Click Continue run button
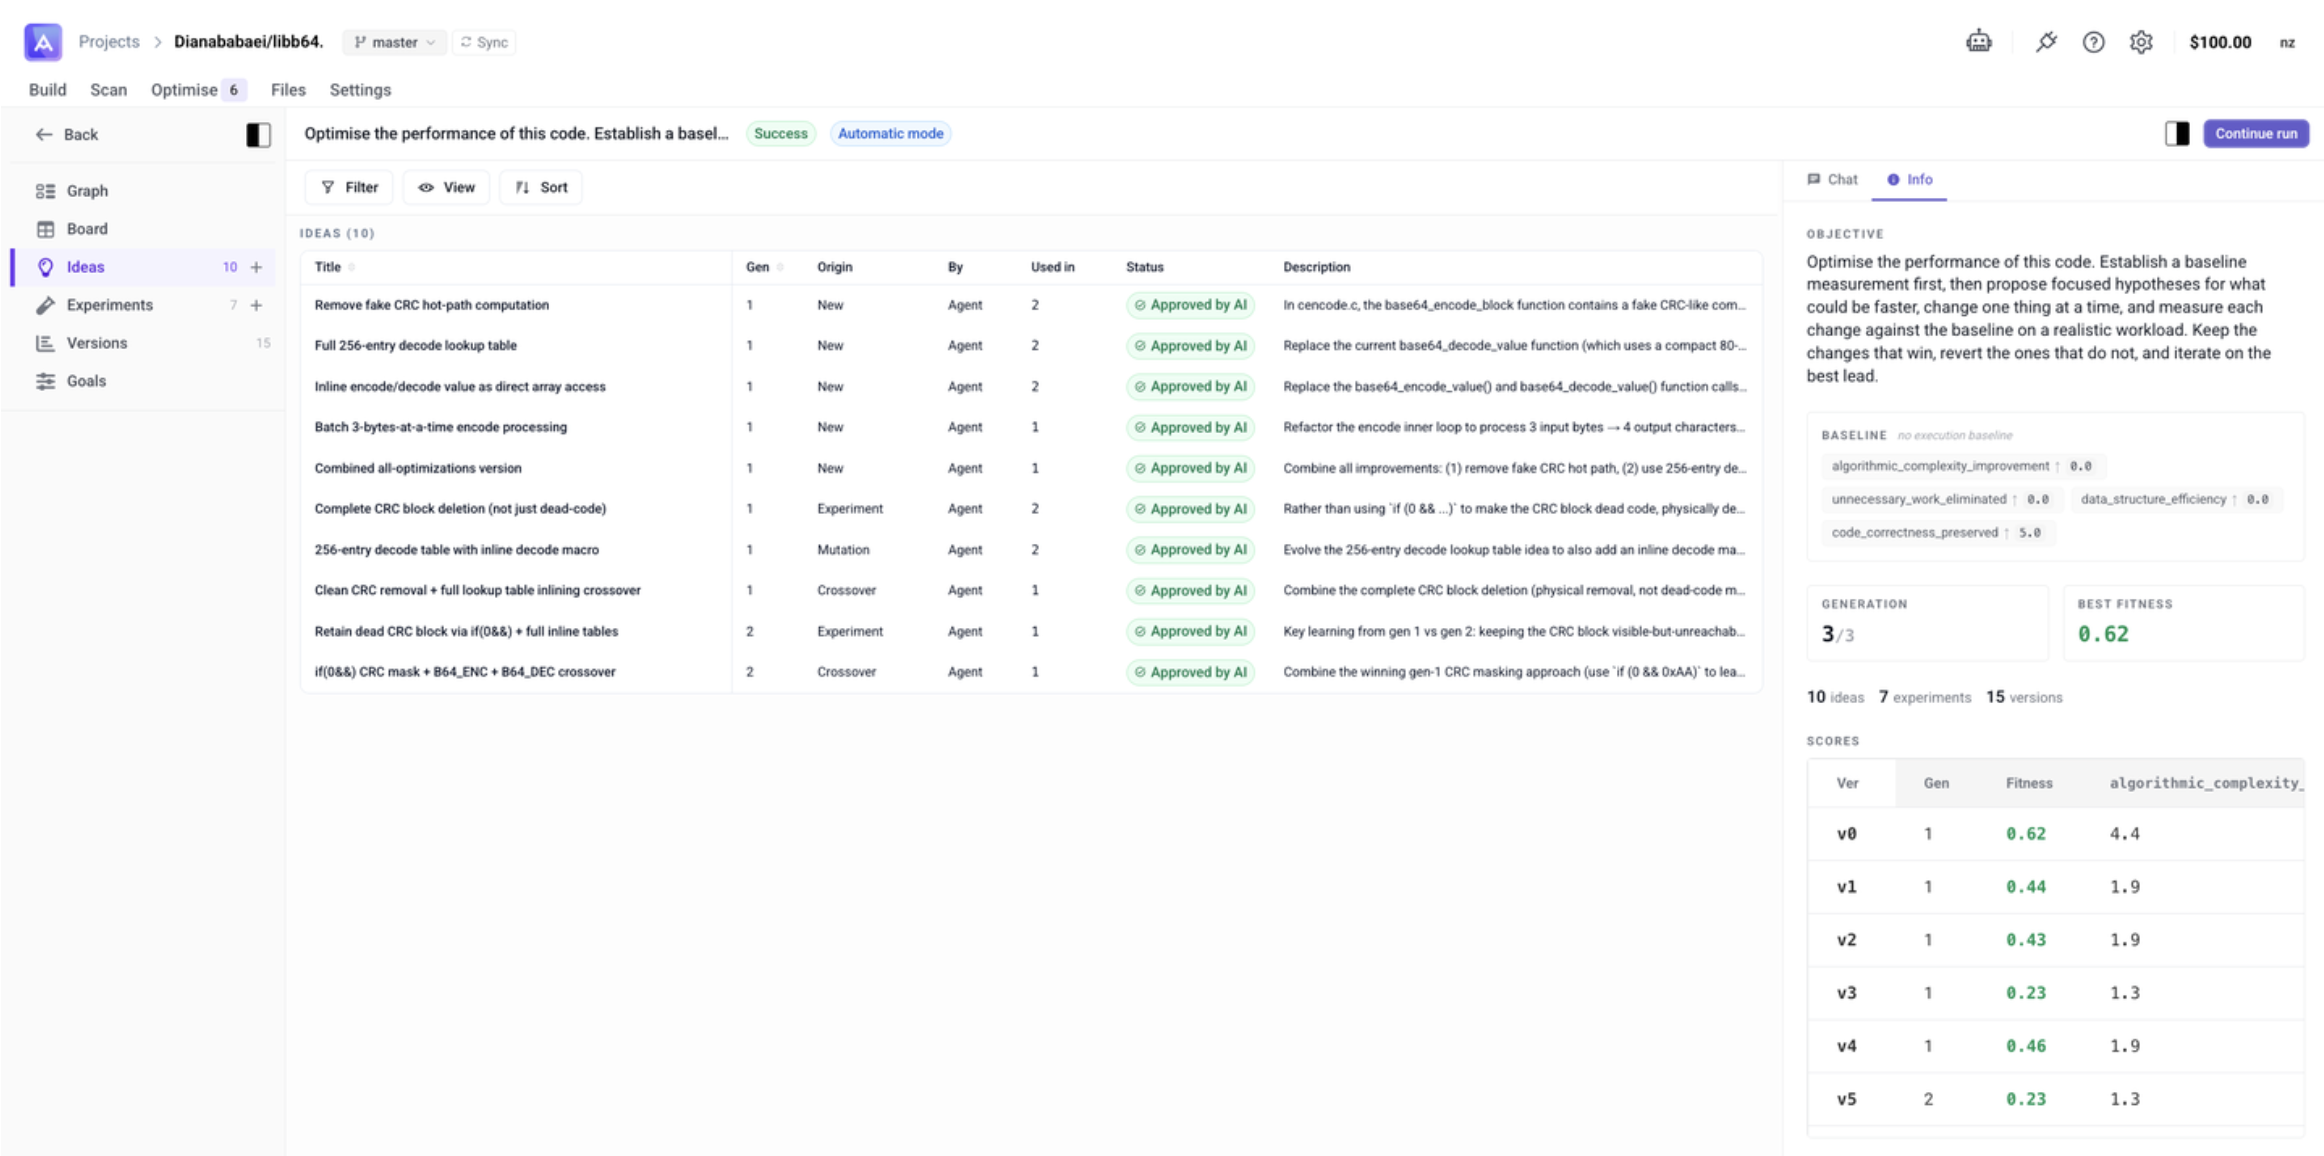The image size is (2324, 1156). point(2256,133)
